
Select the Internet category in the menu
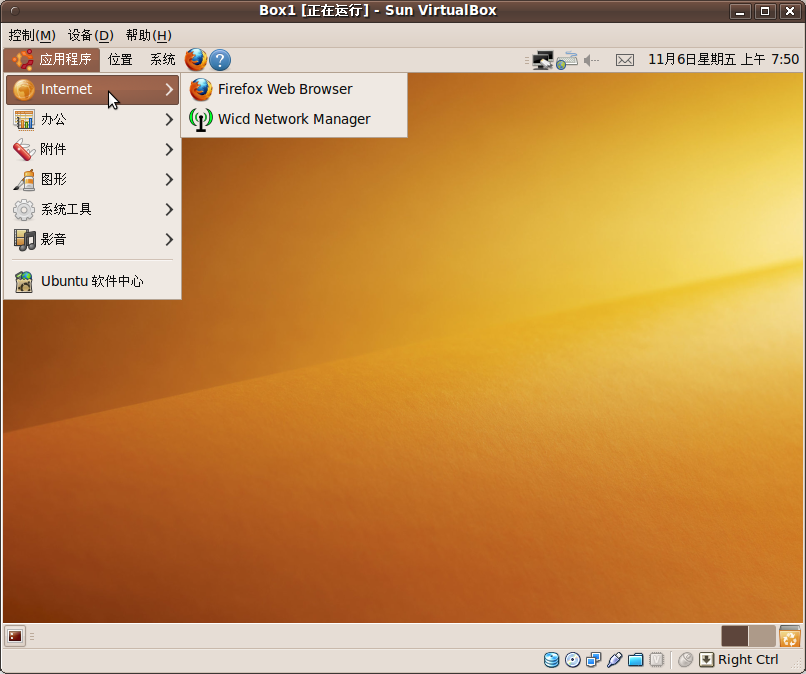93,89
